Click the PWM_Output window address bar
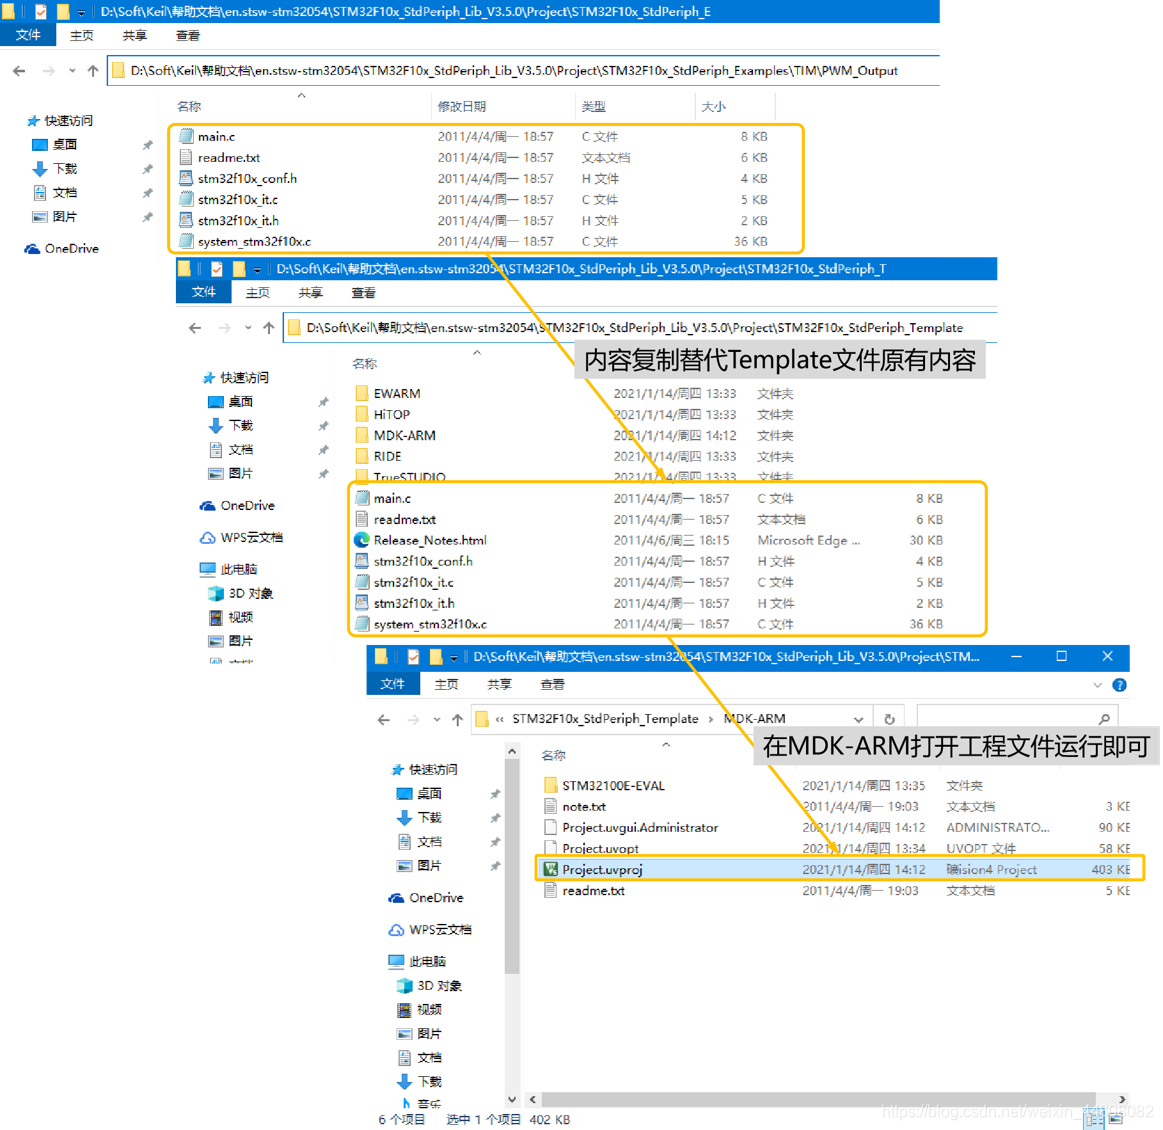Viewport: 1163px width, 1130px height. [523, 70]
